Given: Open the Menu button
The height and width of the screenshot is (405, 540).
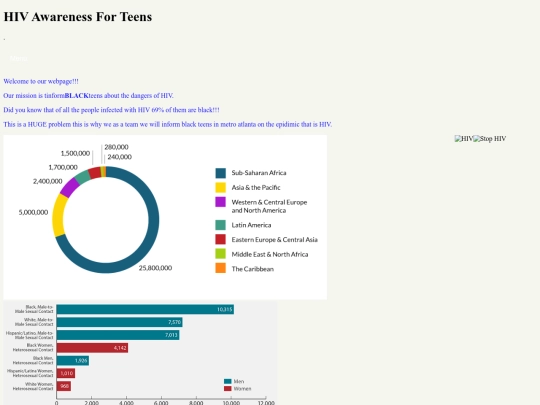Looking at the screenshot, I should click(19, 59).
